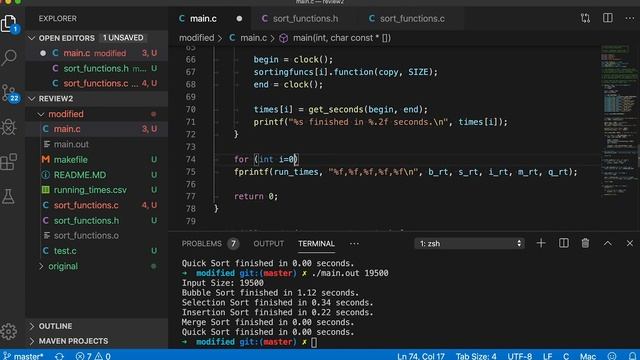Open feedback smiley in status bar
This screenshot has height=360, width=640.
click(612, 356)
